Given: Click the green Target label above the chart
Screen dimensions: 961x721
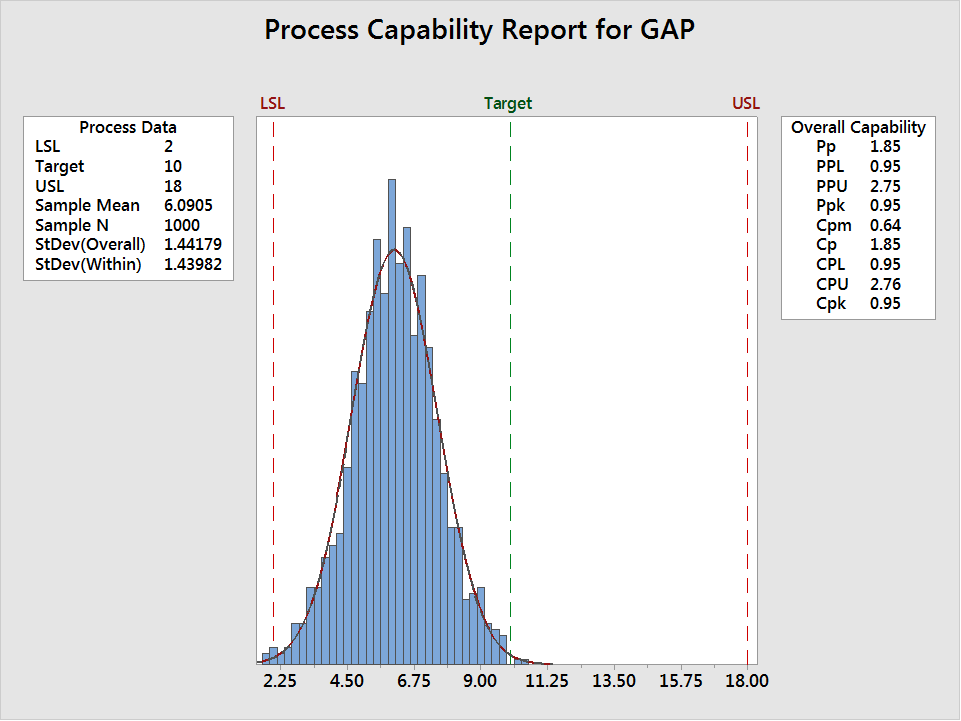Looking at the screenshot, I should 507,104.
